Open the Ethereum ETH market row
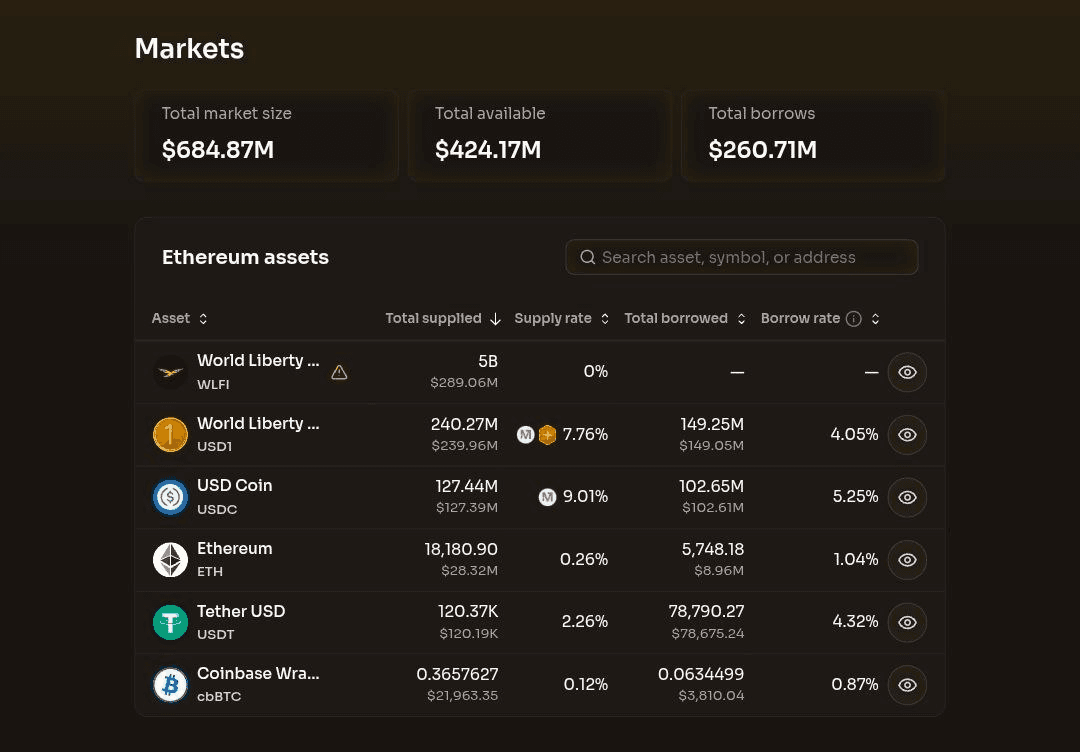Image resolution: width=1080 pixels, height=752 pixels. coord(540,560)
